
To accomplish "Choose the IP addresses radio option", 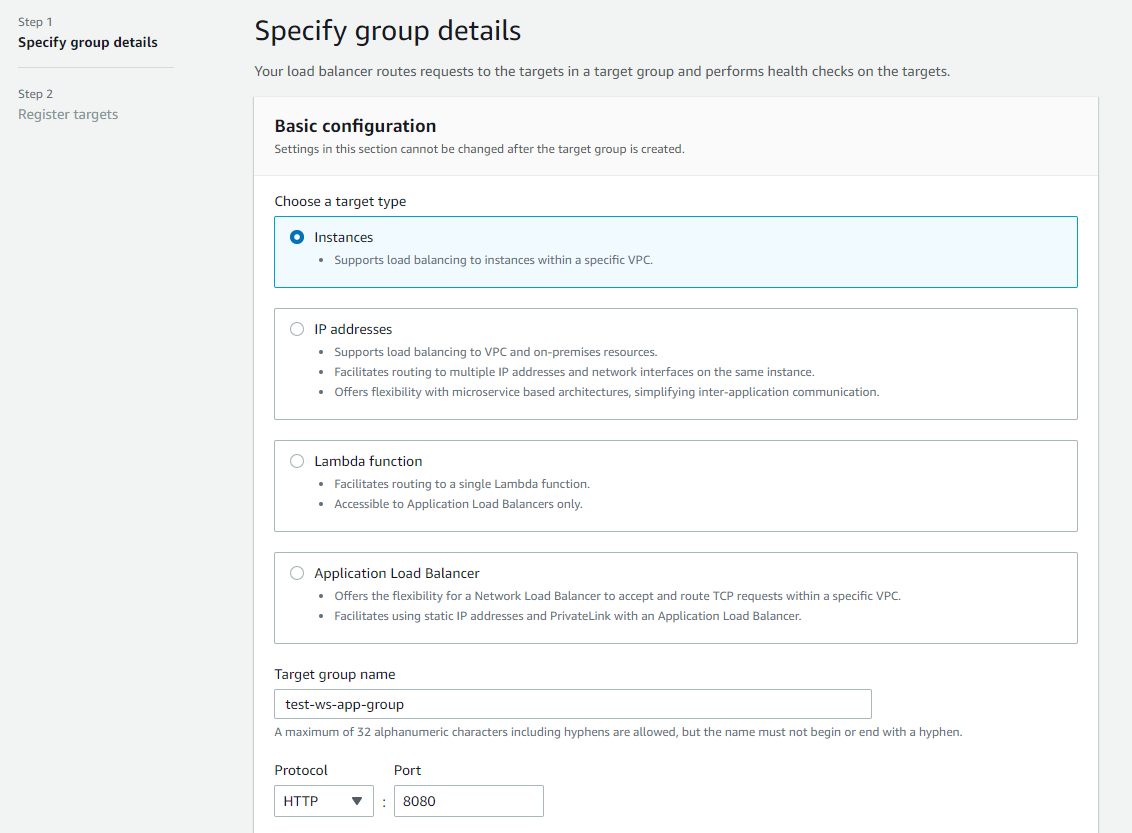I will pos(297,329).
